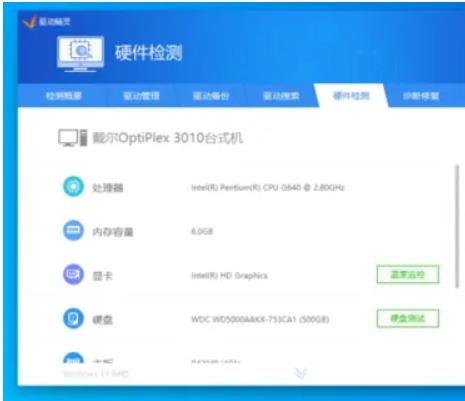Image resolution: width=465 pixels, height=401 pixels.
Task: Click the Dell OptiPlex desktop computer icon
Action: [x=73, y=138]
